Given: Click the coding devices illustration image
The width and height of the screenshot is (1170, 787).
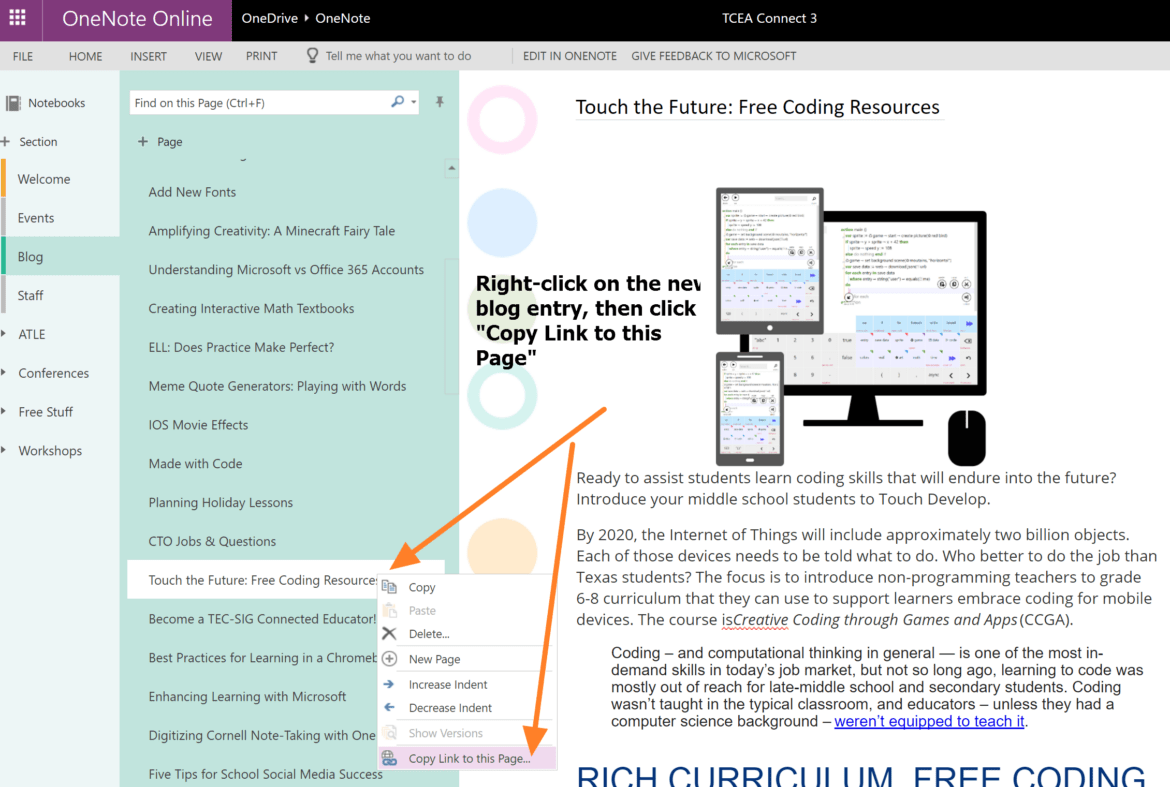Looking at the screenshot, I should click(851, 326).
